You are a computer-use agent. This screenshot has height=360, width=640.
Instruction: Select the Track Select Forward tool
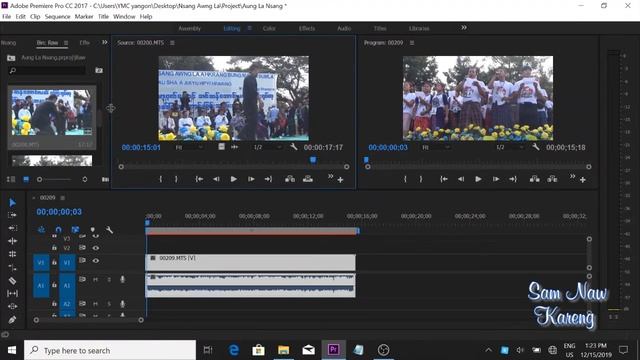tap(12, 215)
